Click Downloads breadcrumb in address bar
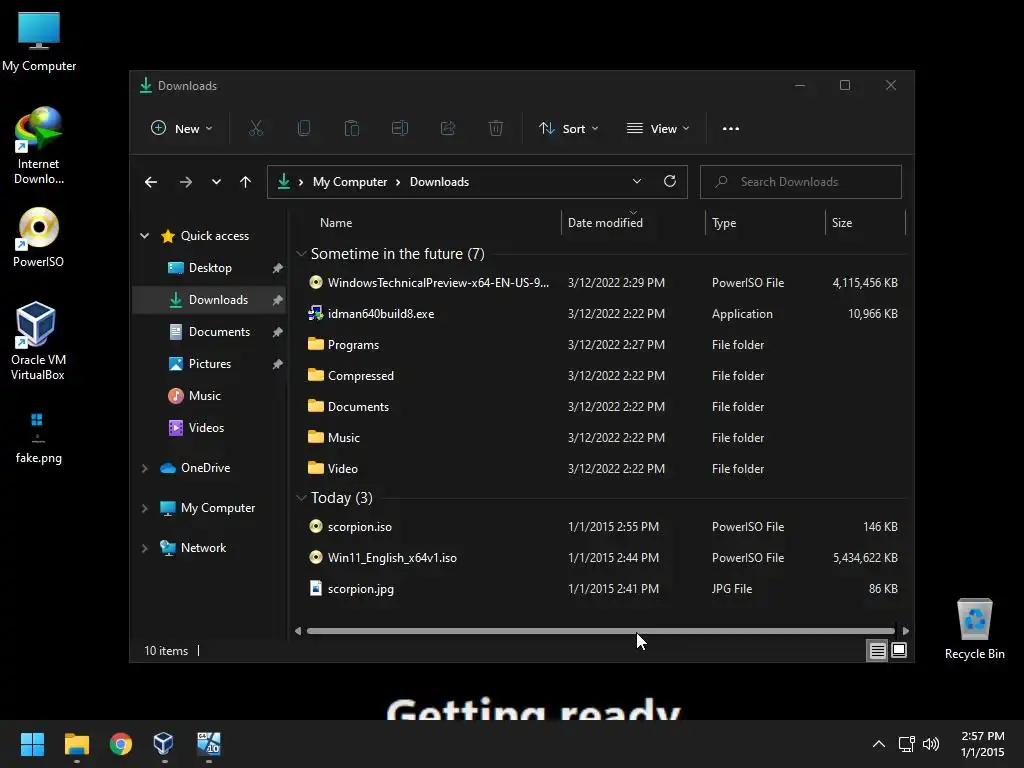The height and width of the screenshot is (768, 1024). click(x=440, y=182)
